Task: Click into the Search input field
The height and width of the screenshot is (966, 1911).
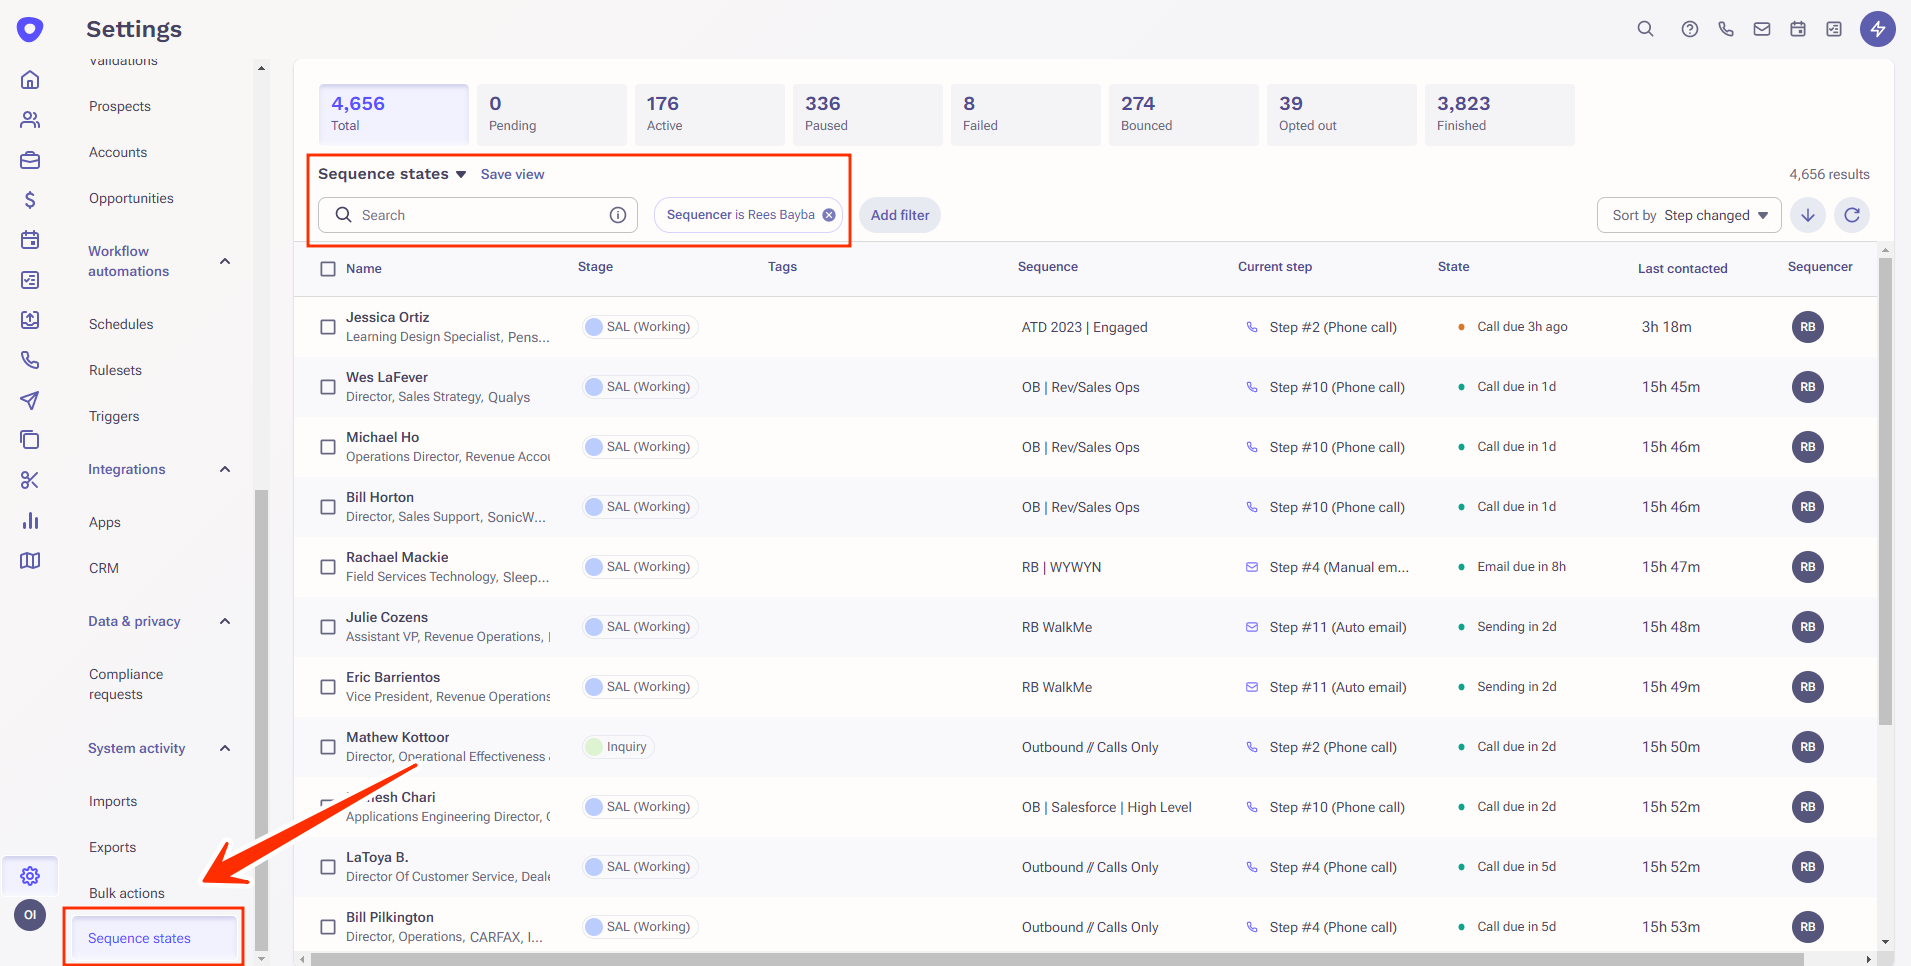Action: click(478, 215)
